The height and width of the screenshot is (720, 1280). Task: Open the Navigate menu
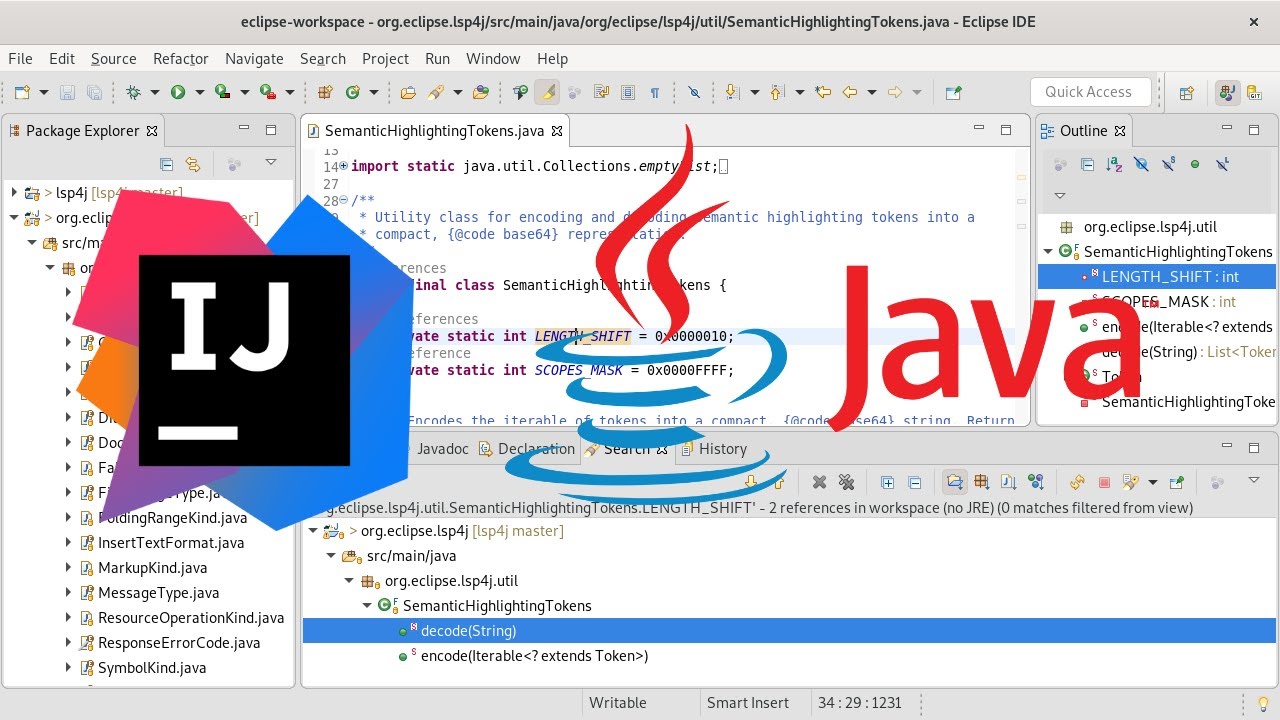pyautogui.click(x=254, y=59)
